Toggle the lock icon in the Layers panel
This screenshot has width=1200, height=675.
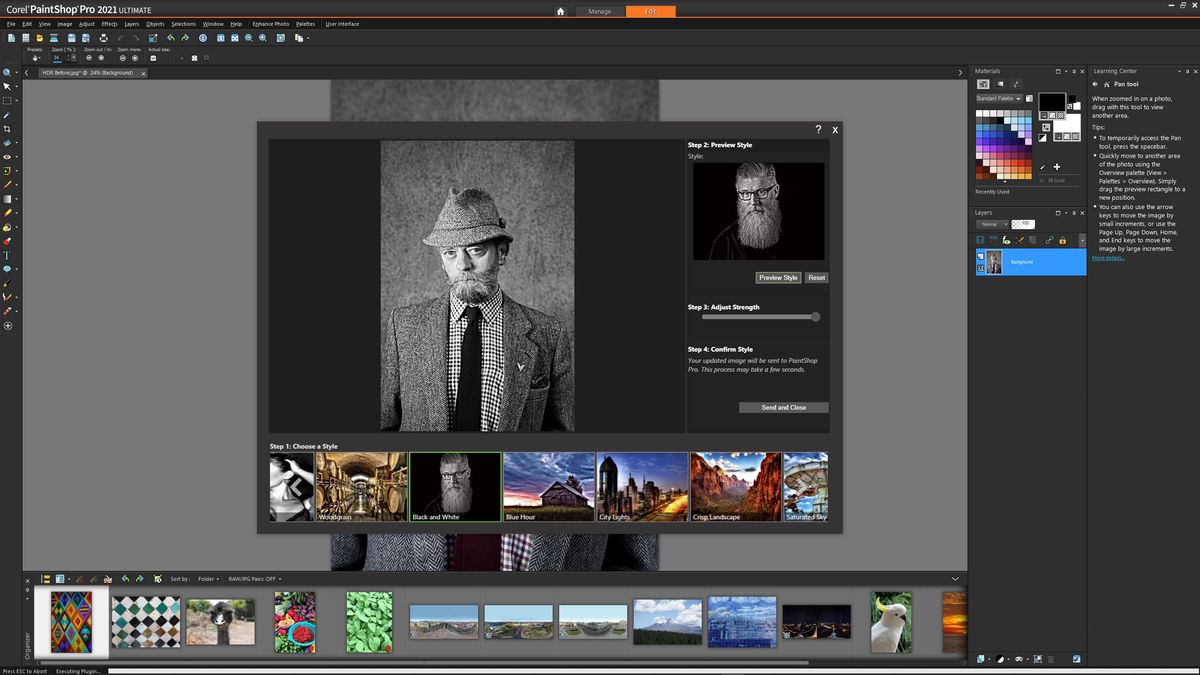pos(1062,240)
